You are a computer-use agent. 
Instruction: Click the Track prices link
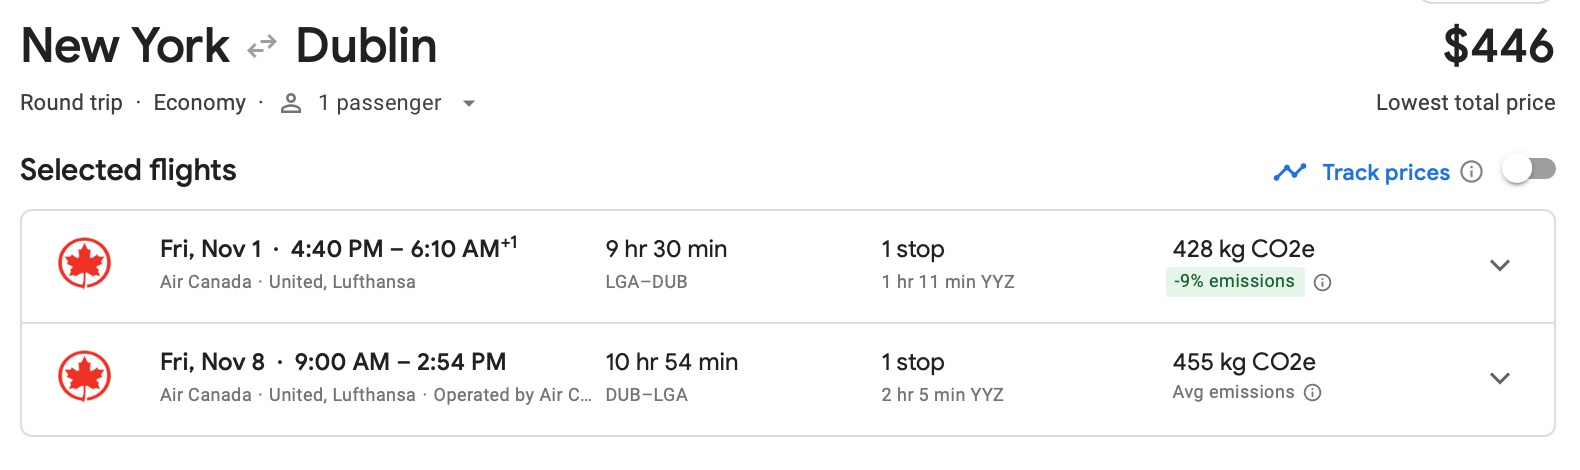click(x=1385, y=172)
